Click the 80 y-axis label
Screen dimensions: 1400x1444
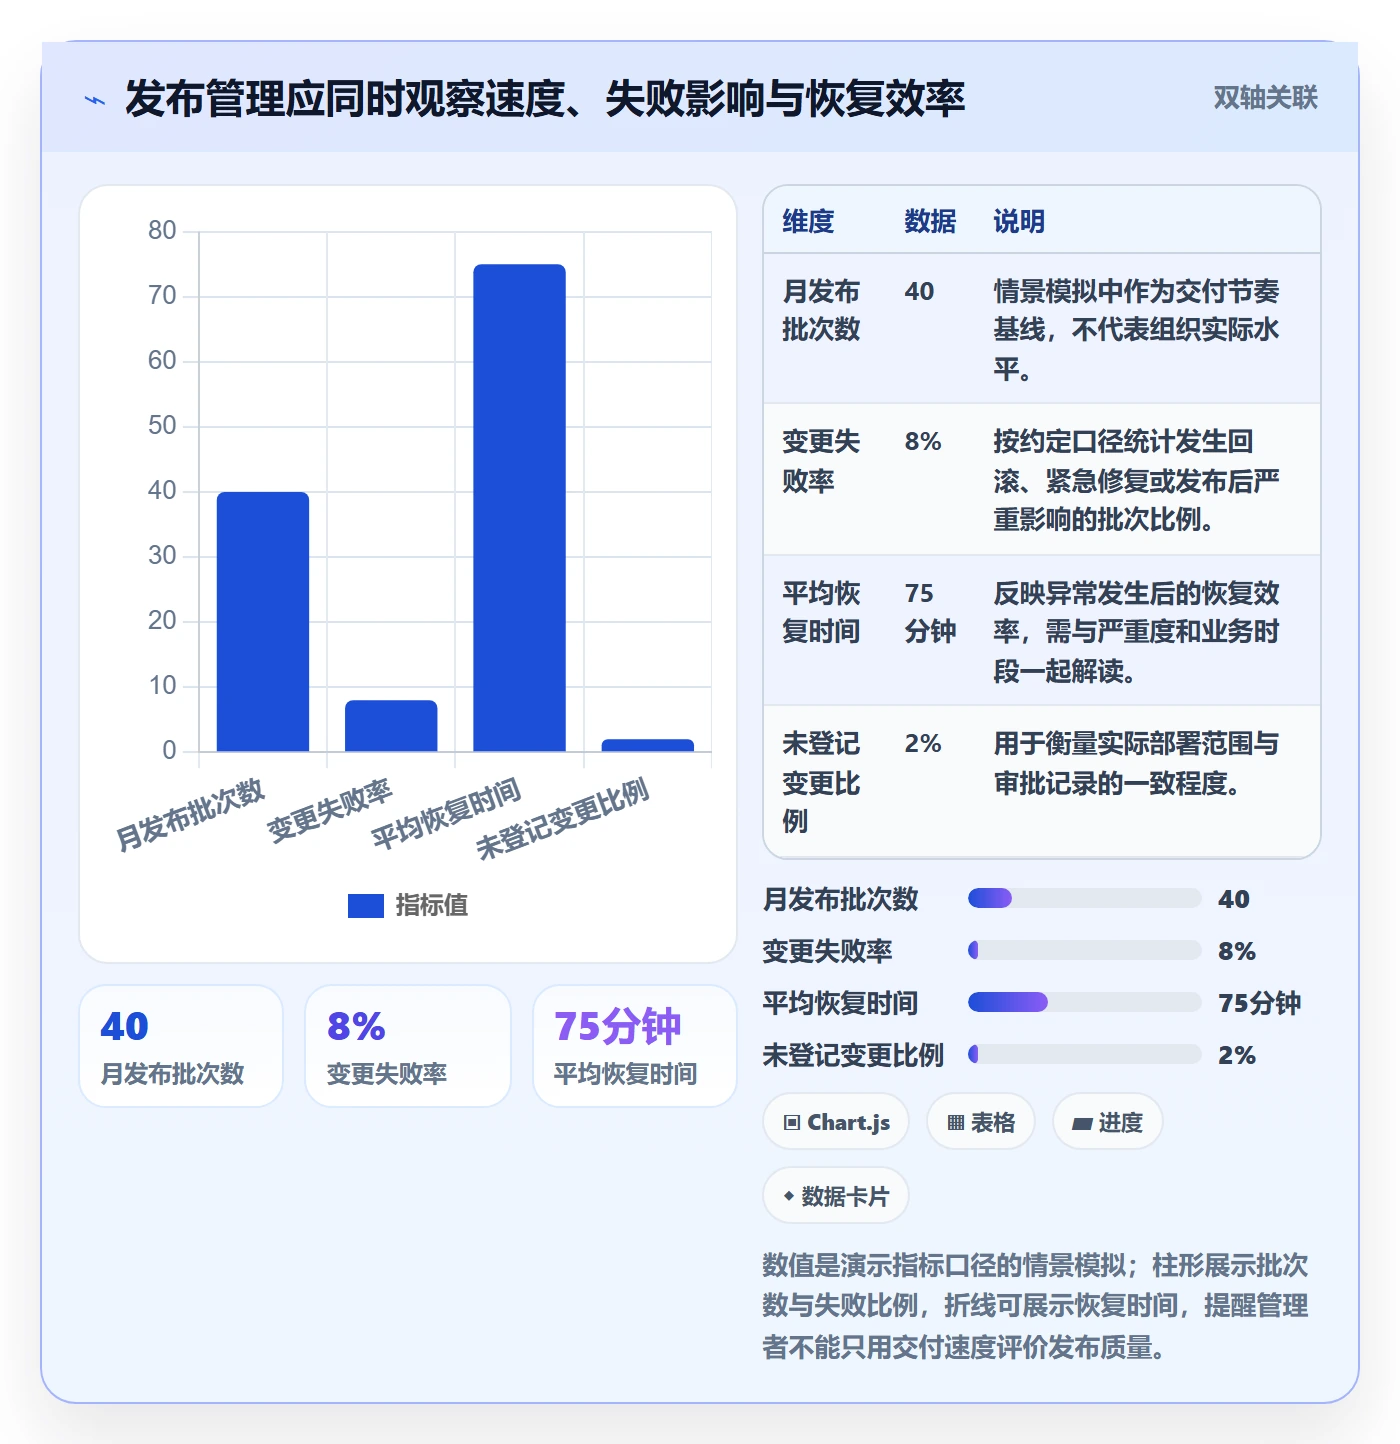(162, 231)
